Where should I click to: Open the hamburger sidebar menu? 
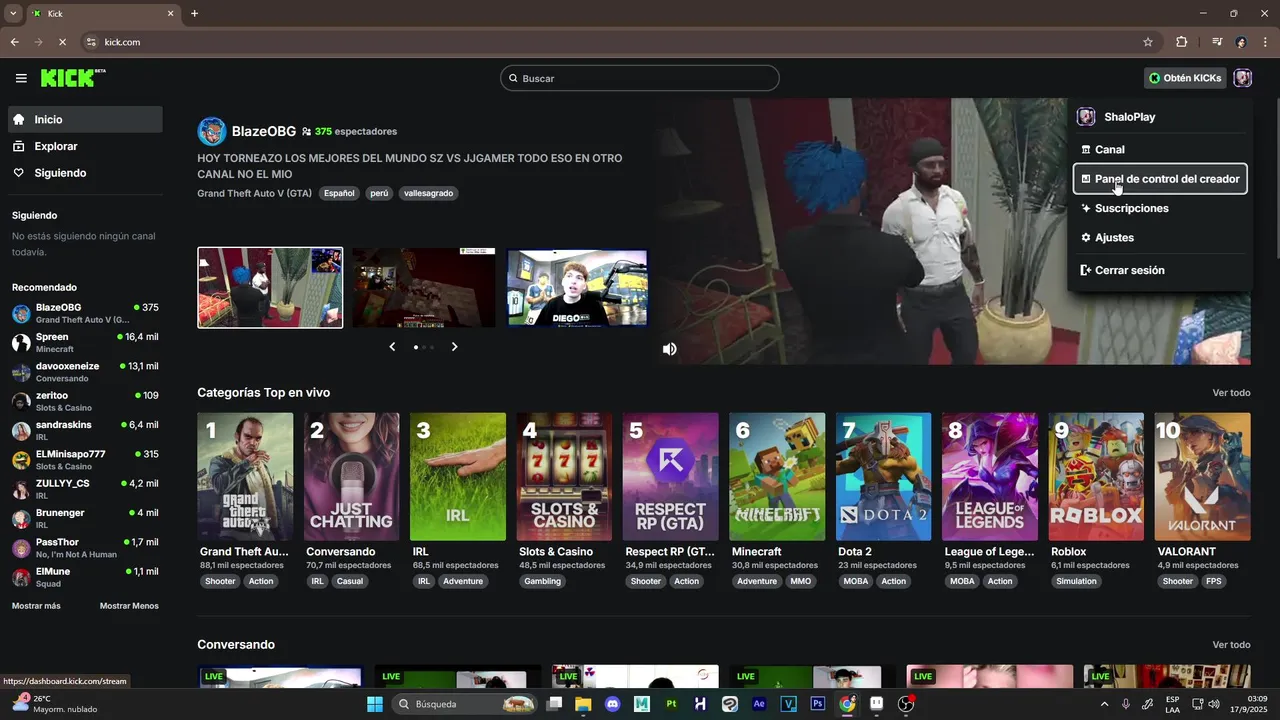(x=21, y=78)
